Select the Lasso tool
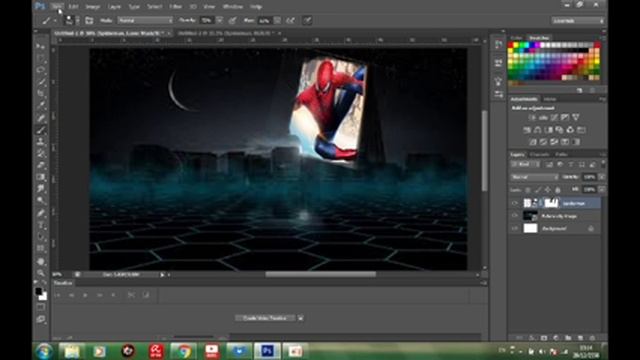640x360 pixels. (x=41, y=70)
